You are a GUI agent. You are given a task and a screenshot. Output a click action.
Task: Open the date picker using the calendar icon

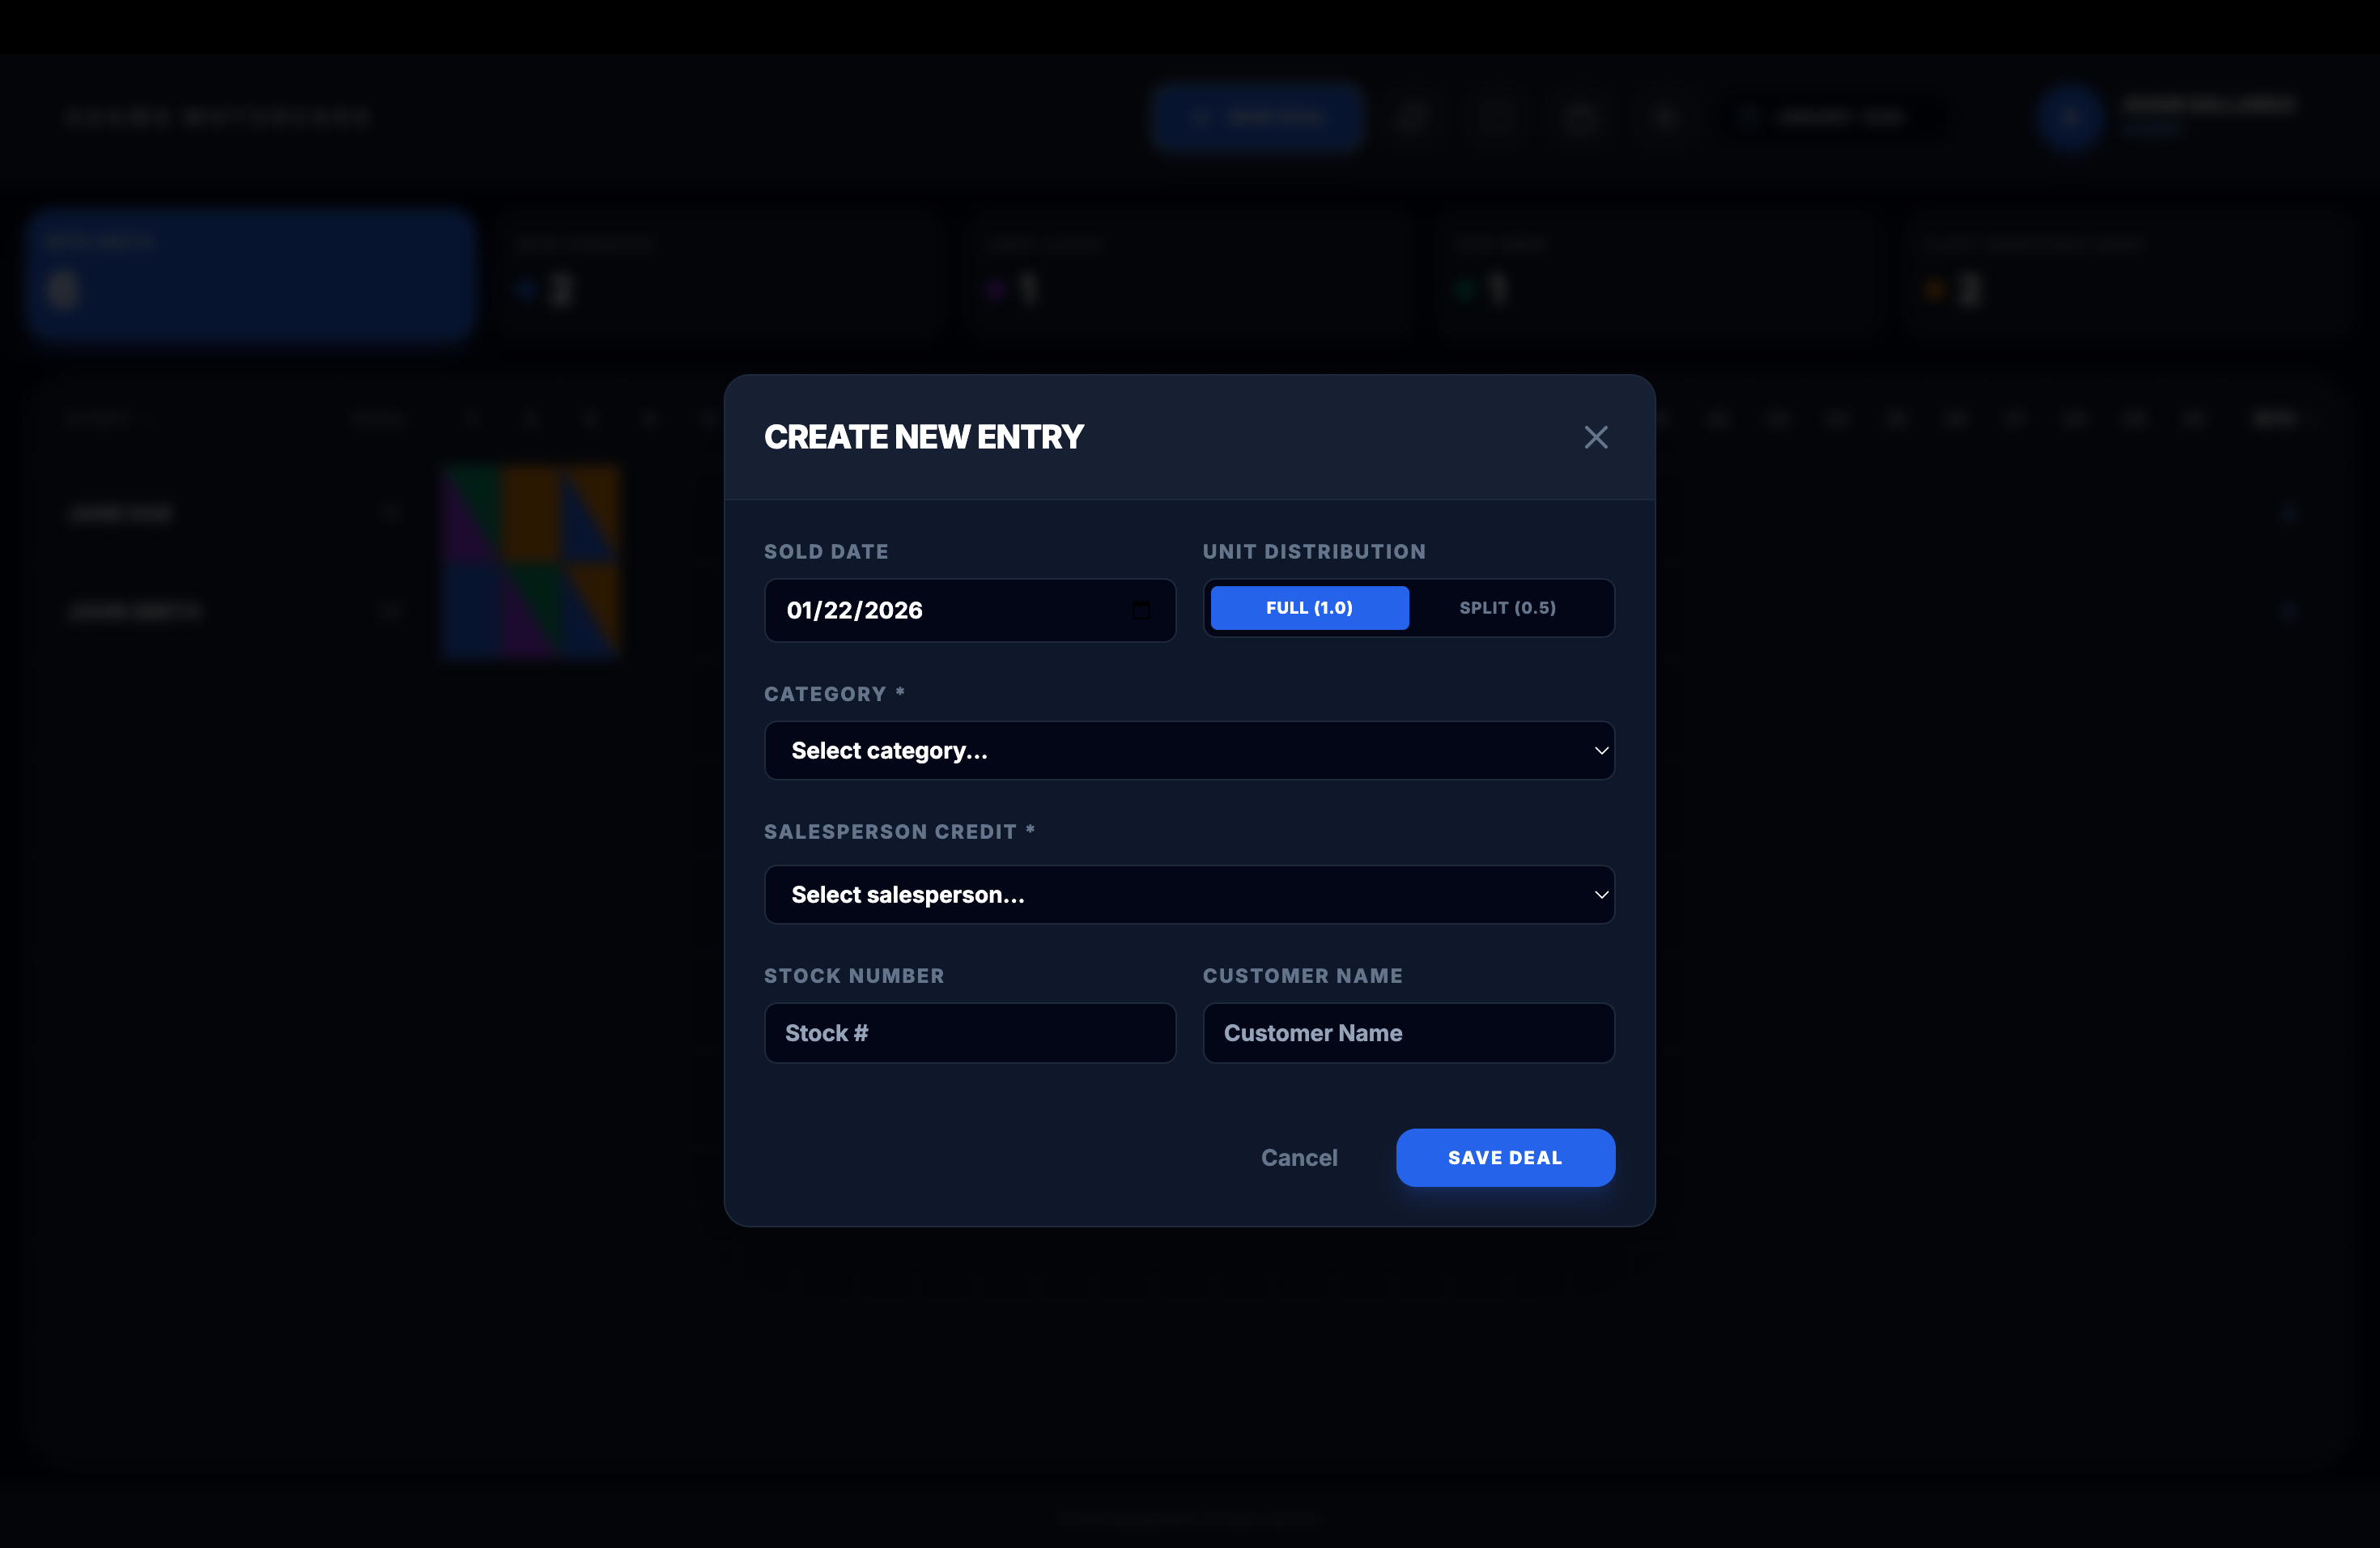click(x=1143, y=610)
